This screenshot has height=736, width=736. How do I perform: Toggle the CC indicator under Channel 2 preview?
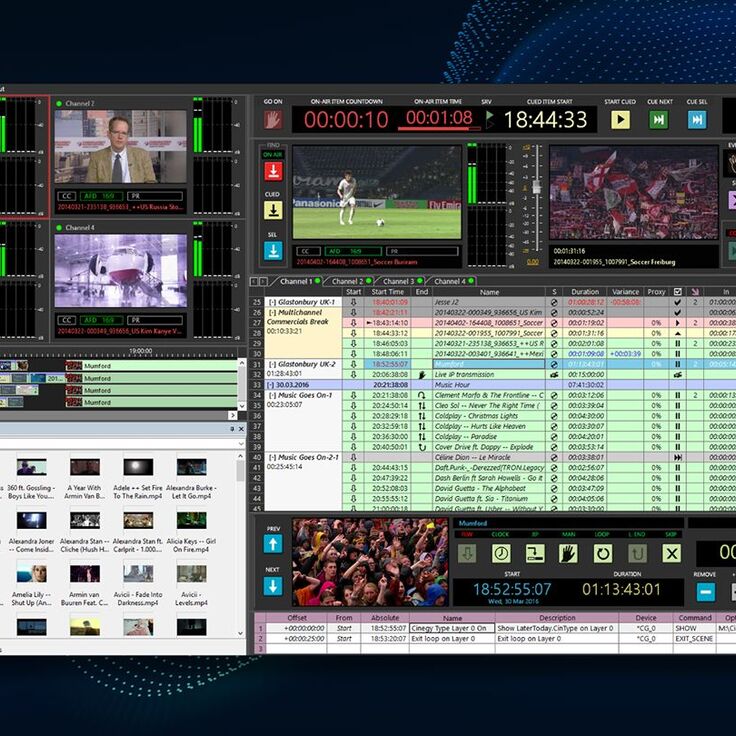(67, 196)
